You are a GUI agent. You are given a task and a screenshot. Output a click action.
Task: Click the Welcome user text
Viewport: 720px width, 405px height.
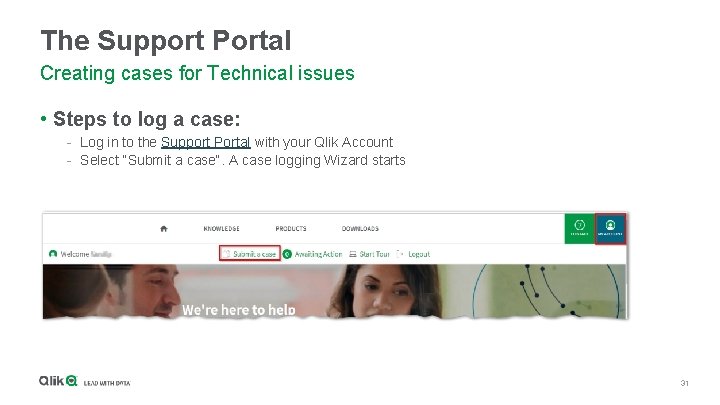point(86,254)
